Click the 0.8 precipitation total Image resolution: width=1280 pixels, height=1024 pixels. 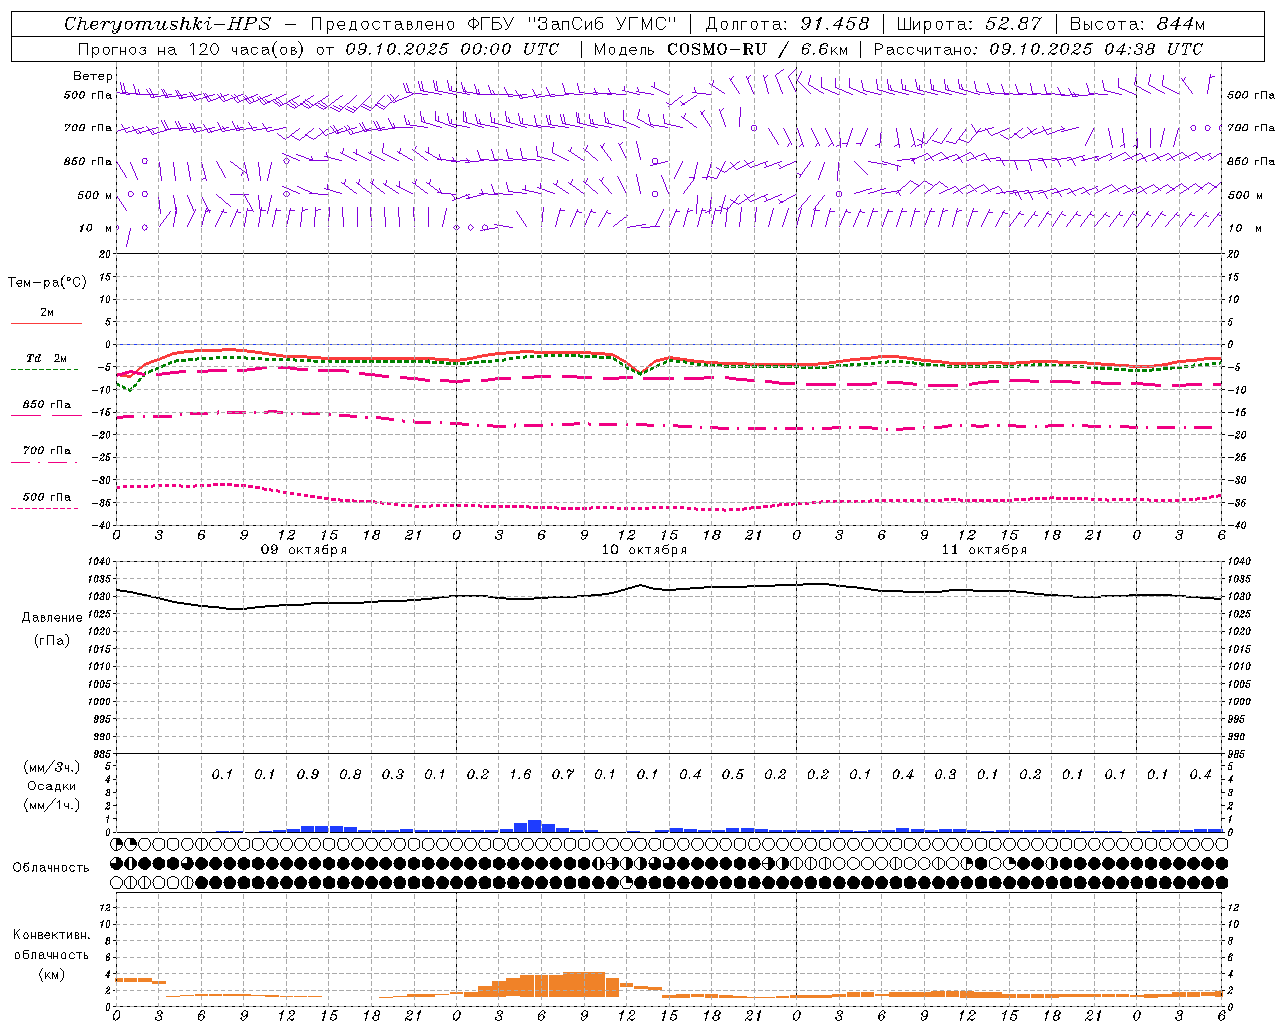click(350, 774)
